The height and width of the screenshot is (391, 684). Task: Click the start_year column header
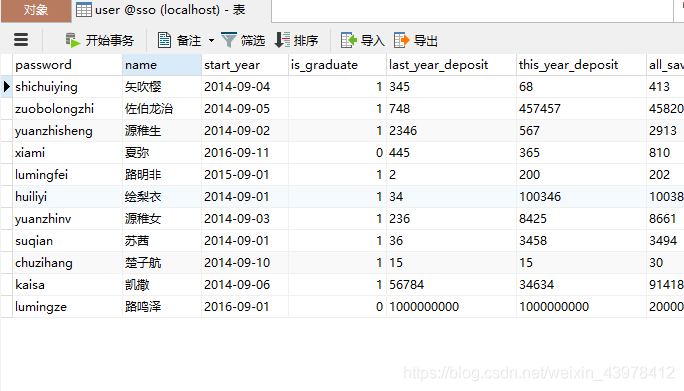pyautogui.click(x=245, y=65)
